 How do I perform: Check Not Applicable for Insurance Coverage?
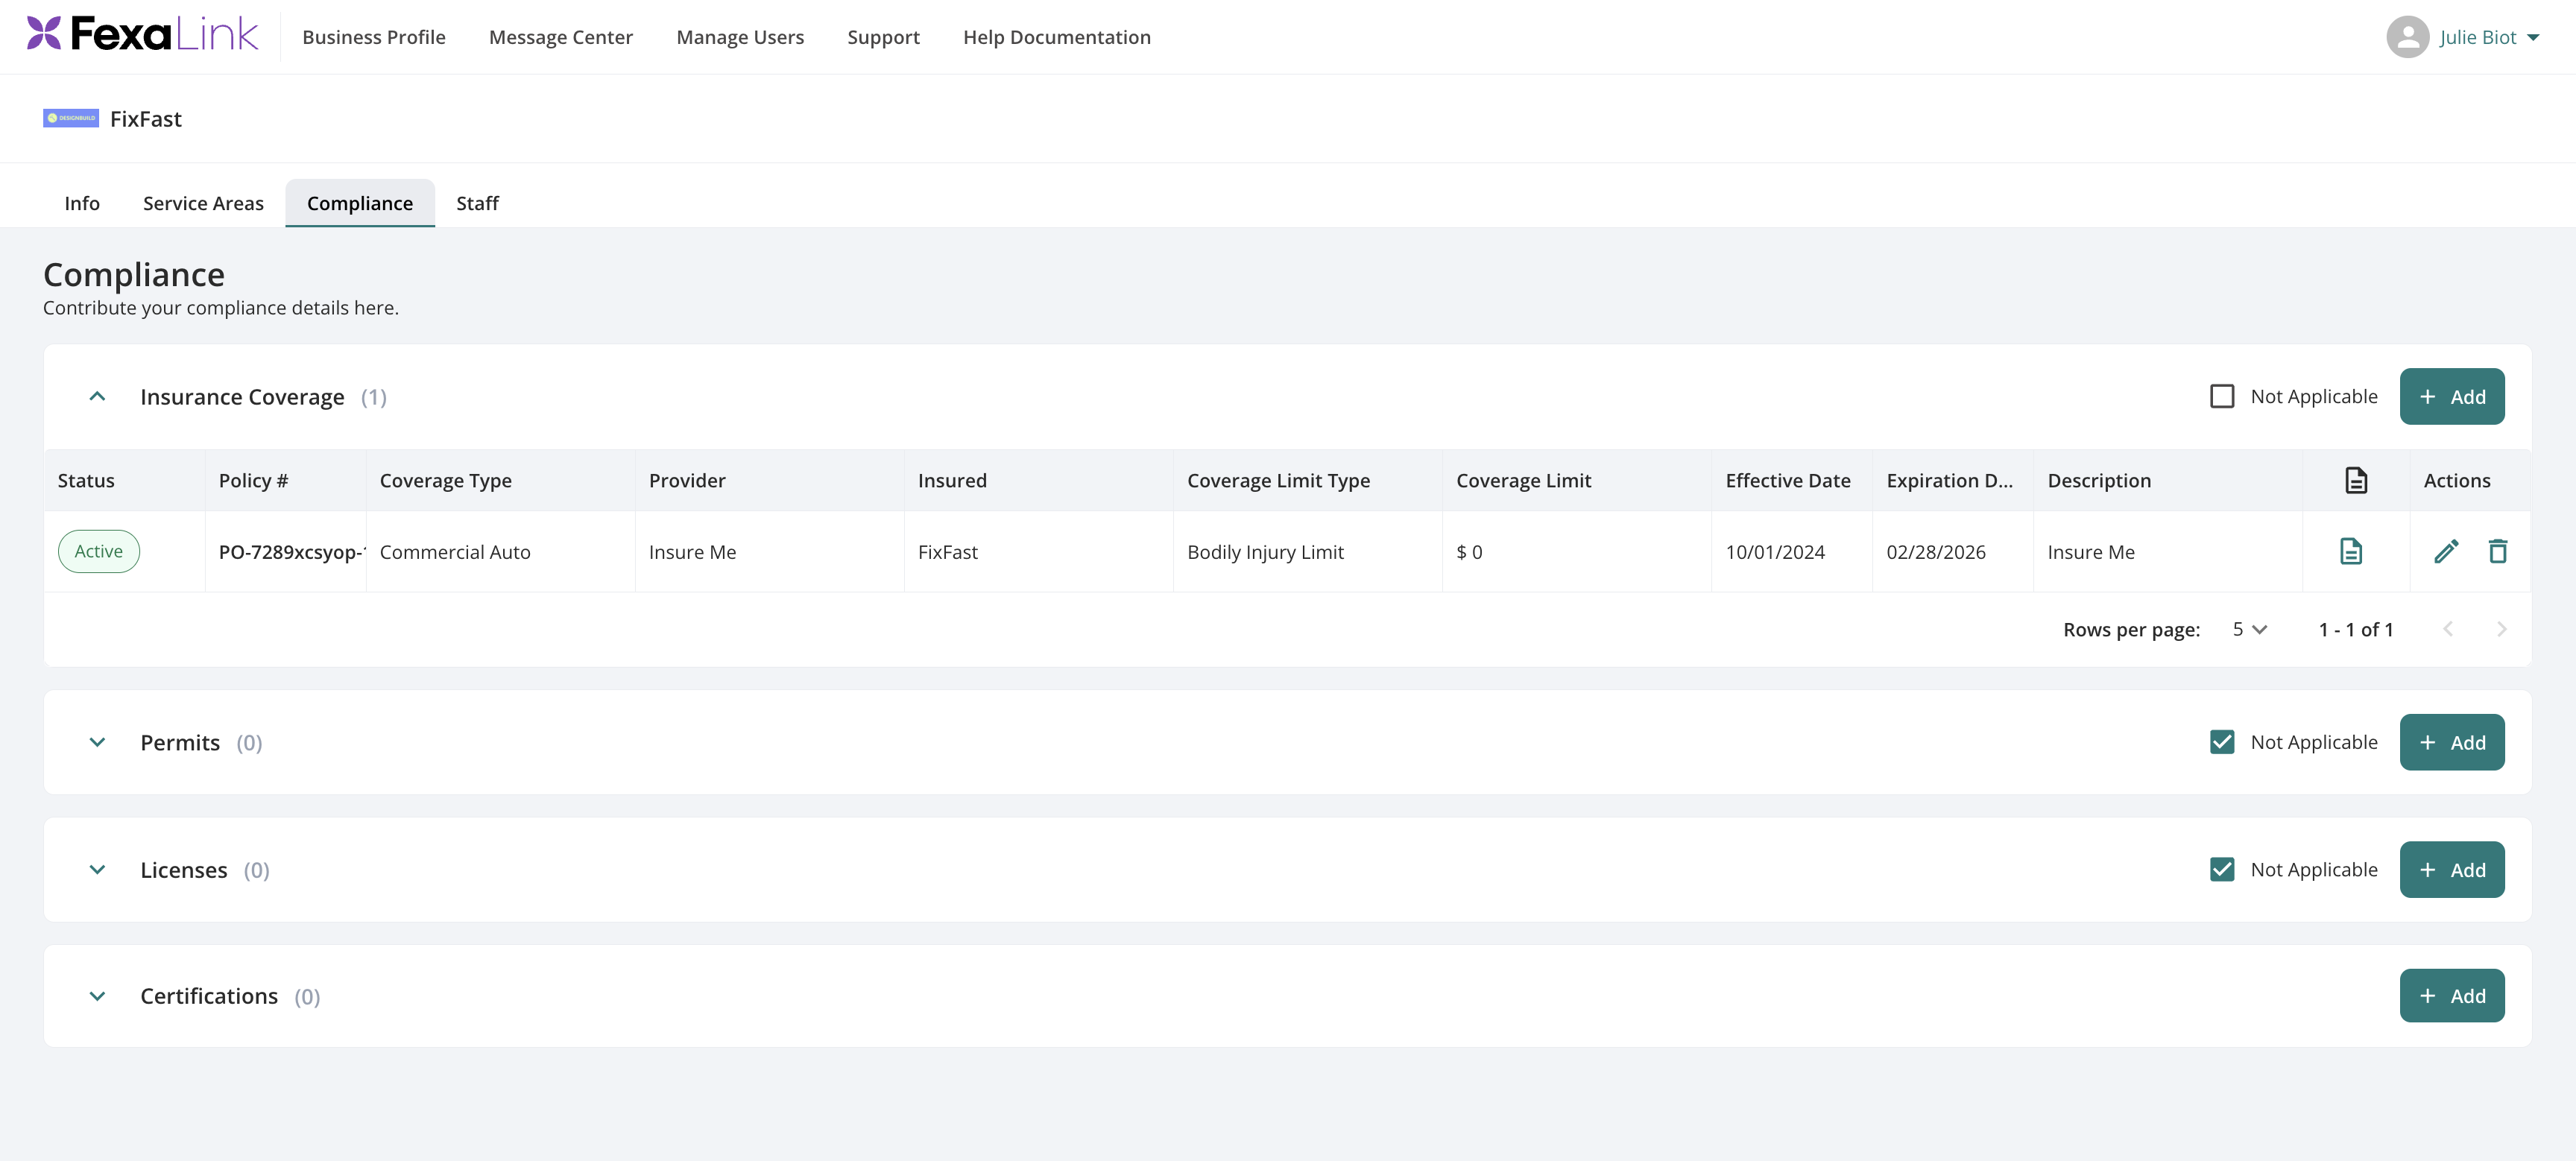tap(2222, 397)
